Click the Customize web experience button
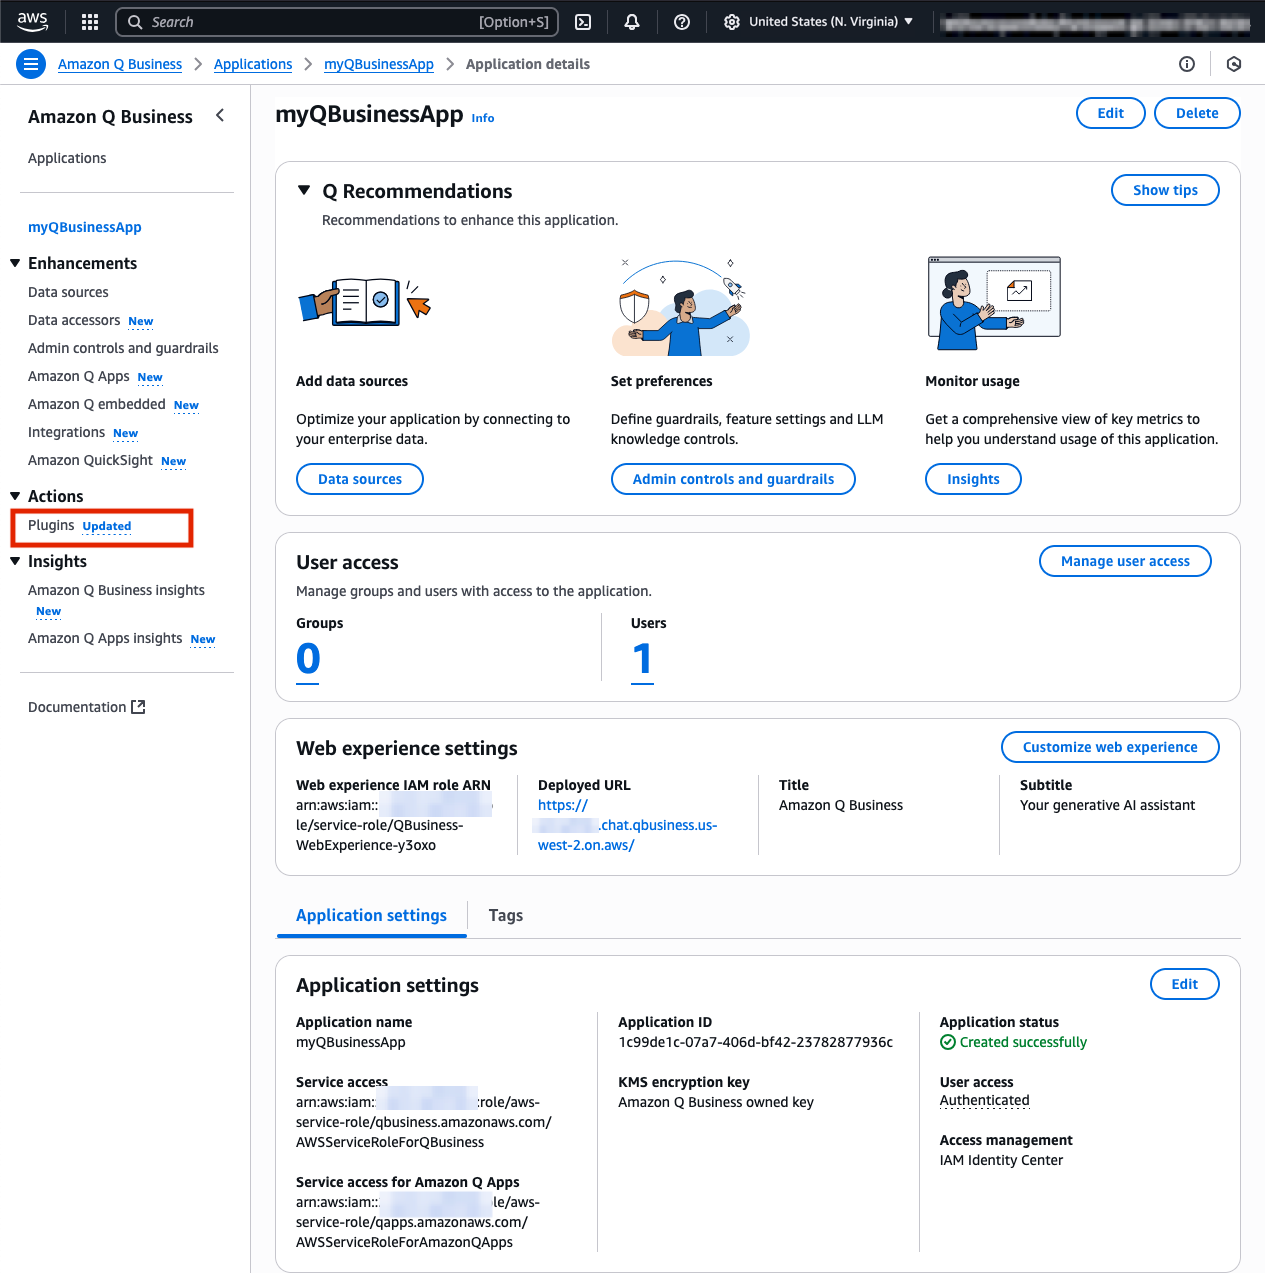The width and height of the screenshot is (1265, 1273). [1109, 747]
